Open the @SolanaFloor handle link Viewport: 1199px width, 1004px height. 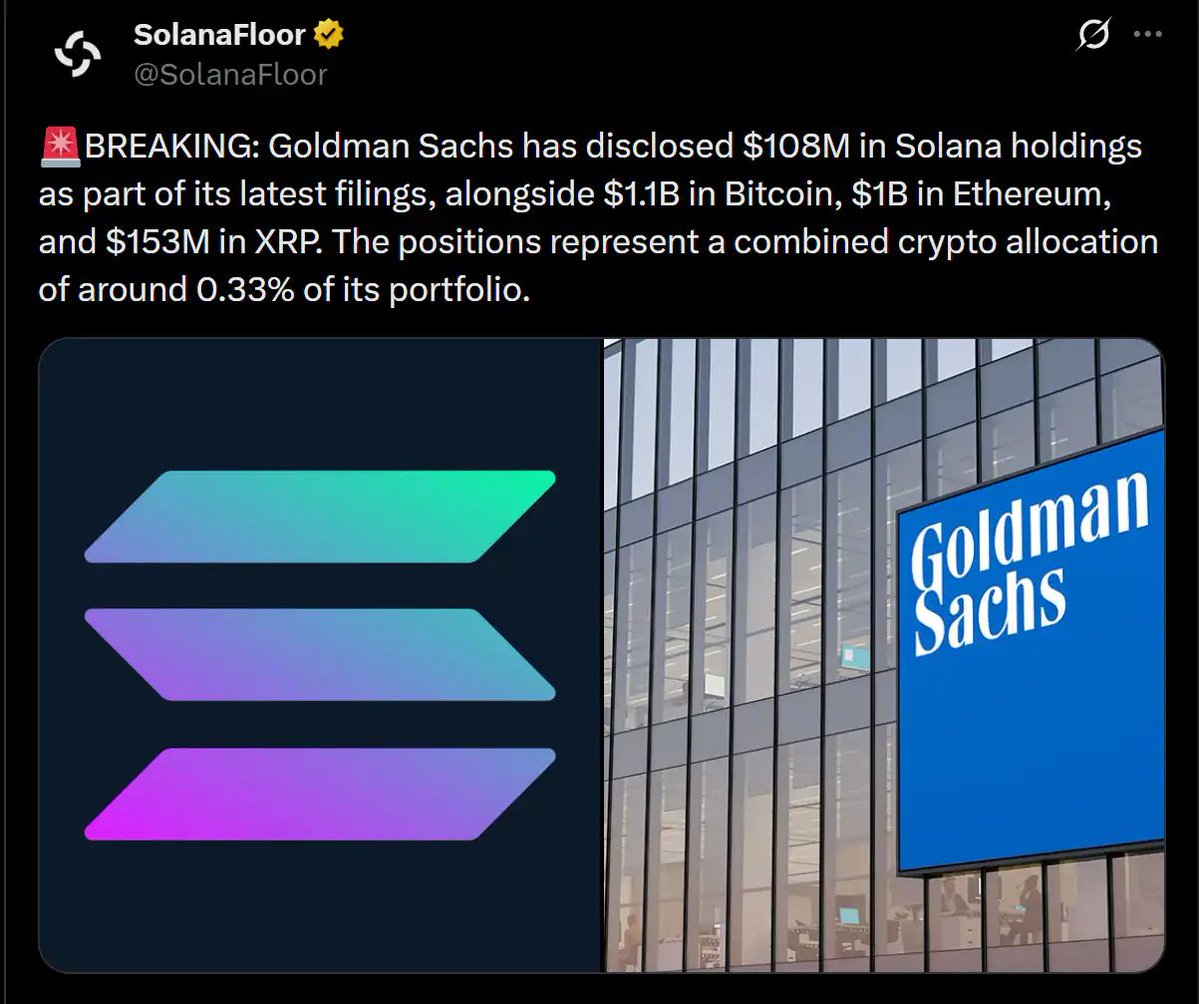230,74
